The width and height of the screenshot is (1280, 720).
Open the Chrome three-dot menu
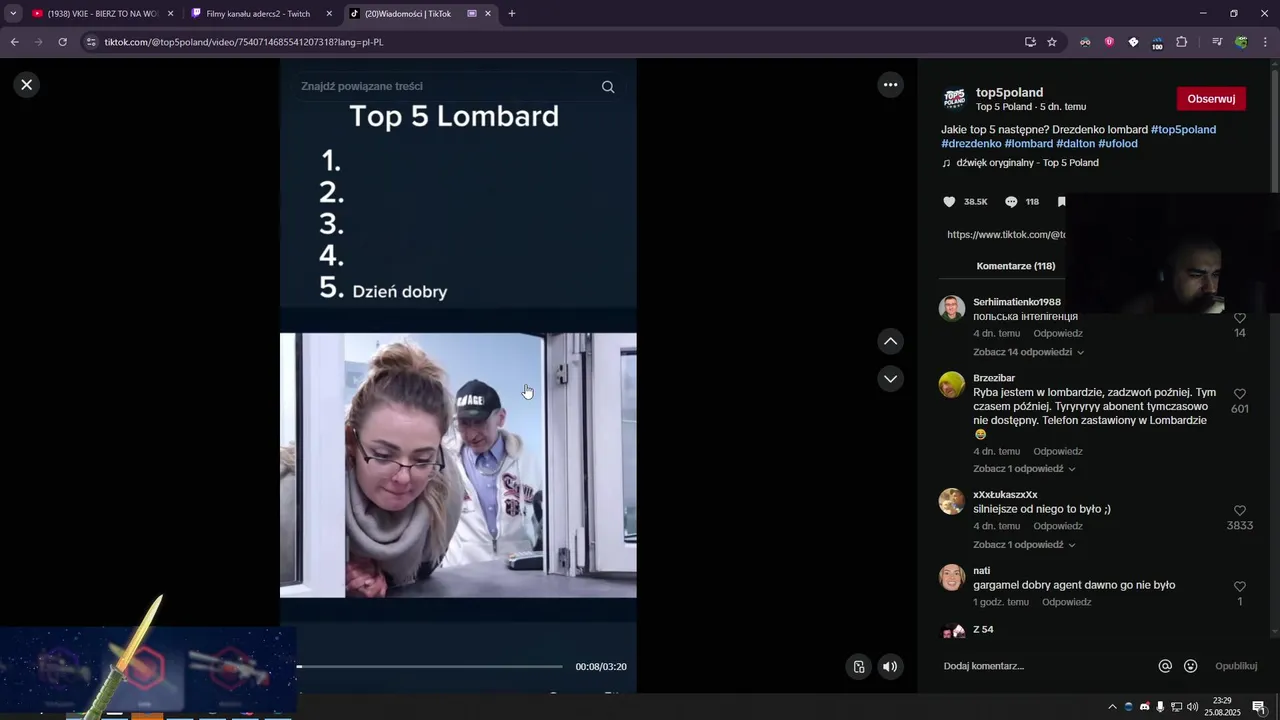click(1265, 42)
